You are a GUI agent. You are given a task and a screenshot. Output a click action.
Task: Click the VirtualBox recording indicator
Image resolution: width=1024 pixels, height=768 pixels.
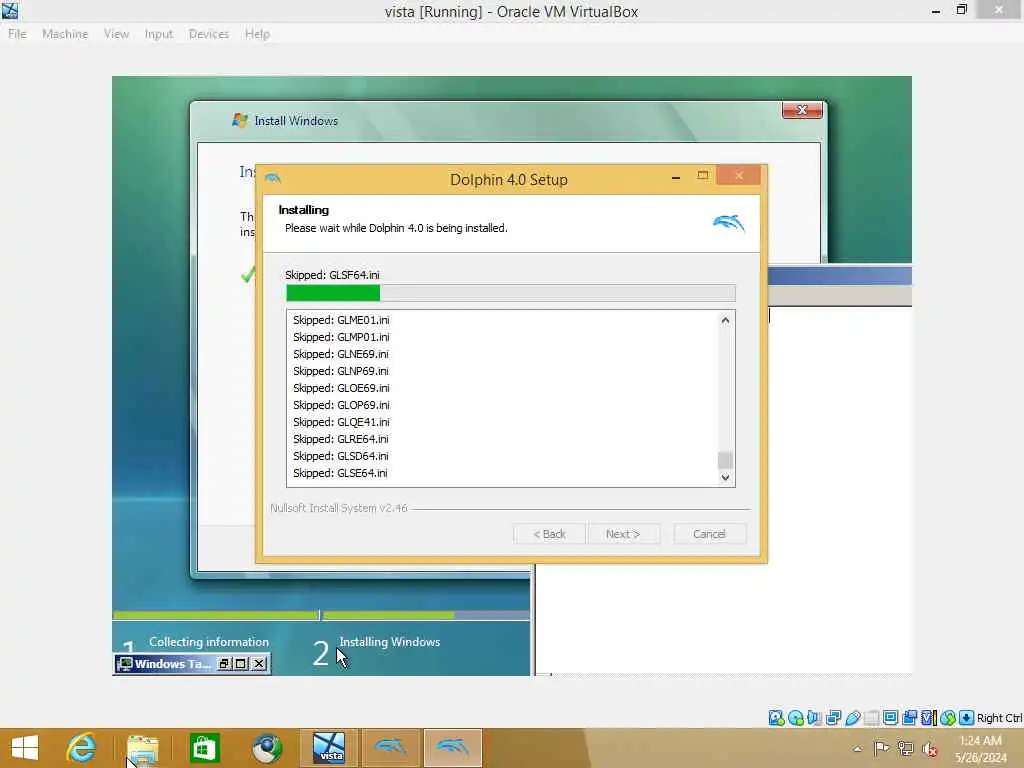pos(909,718)
